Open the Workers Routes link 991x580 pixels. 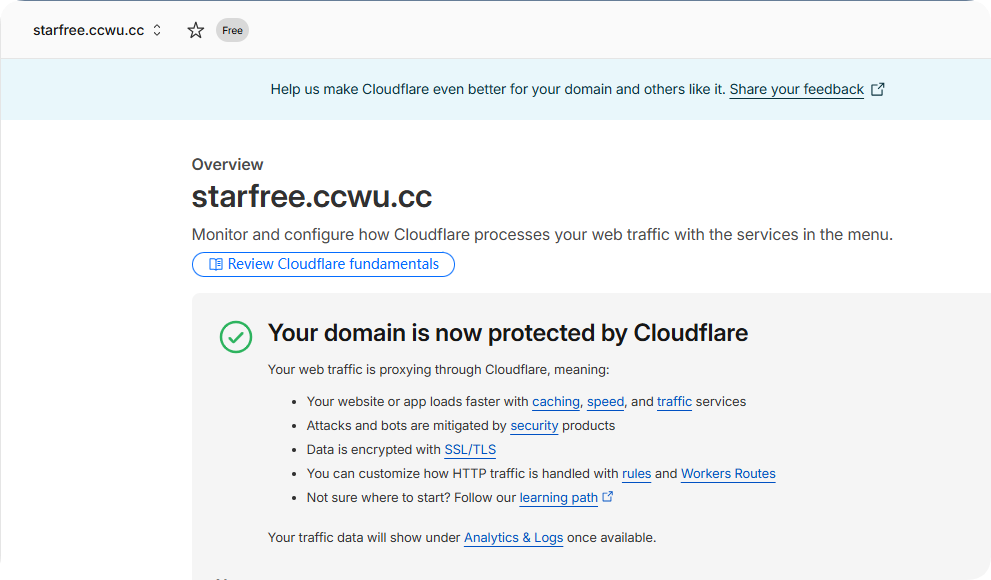click(728, 473)
